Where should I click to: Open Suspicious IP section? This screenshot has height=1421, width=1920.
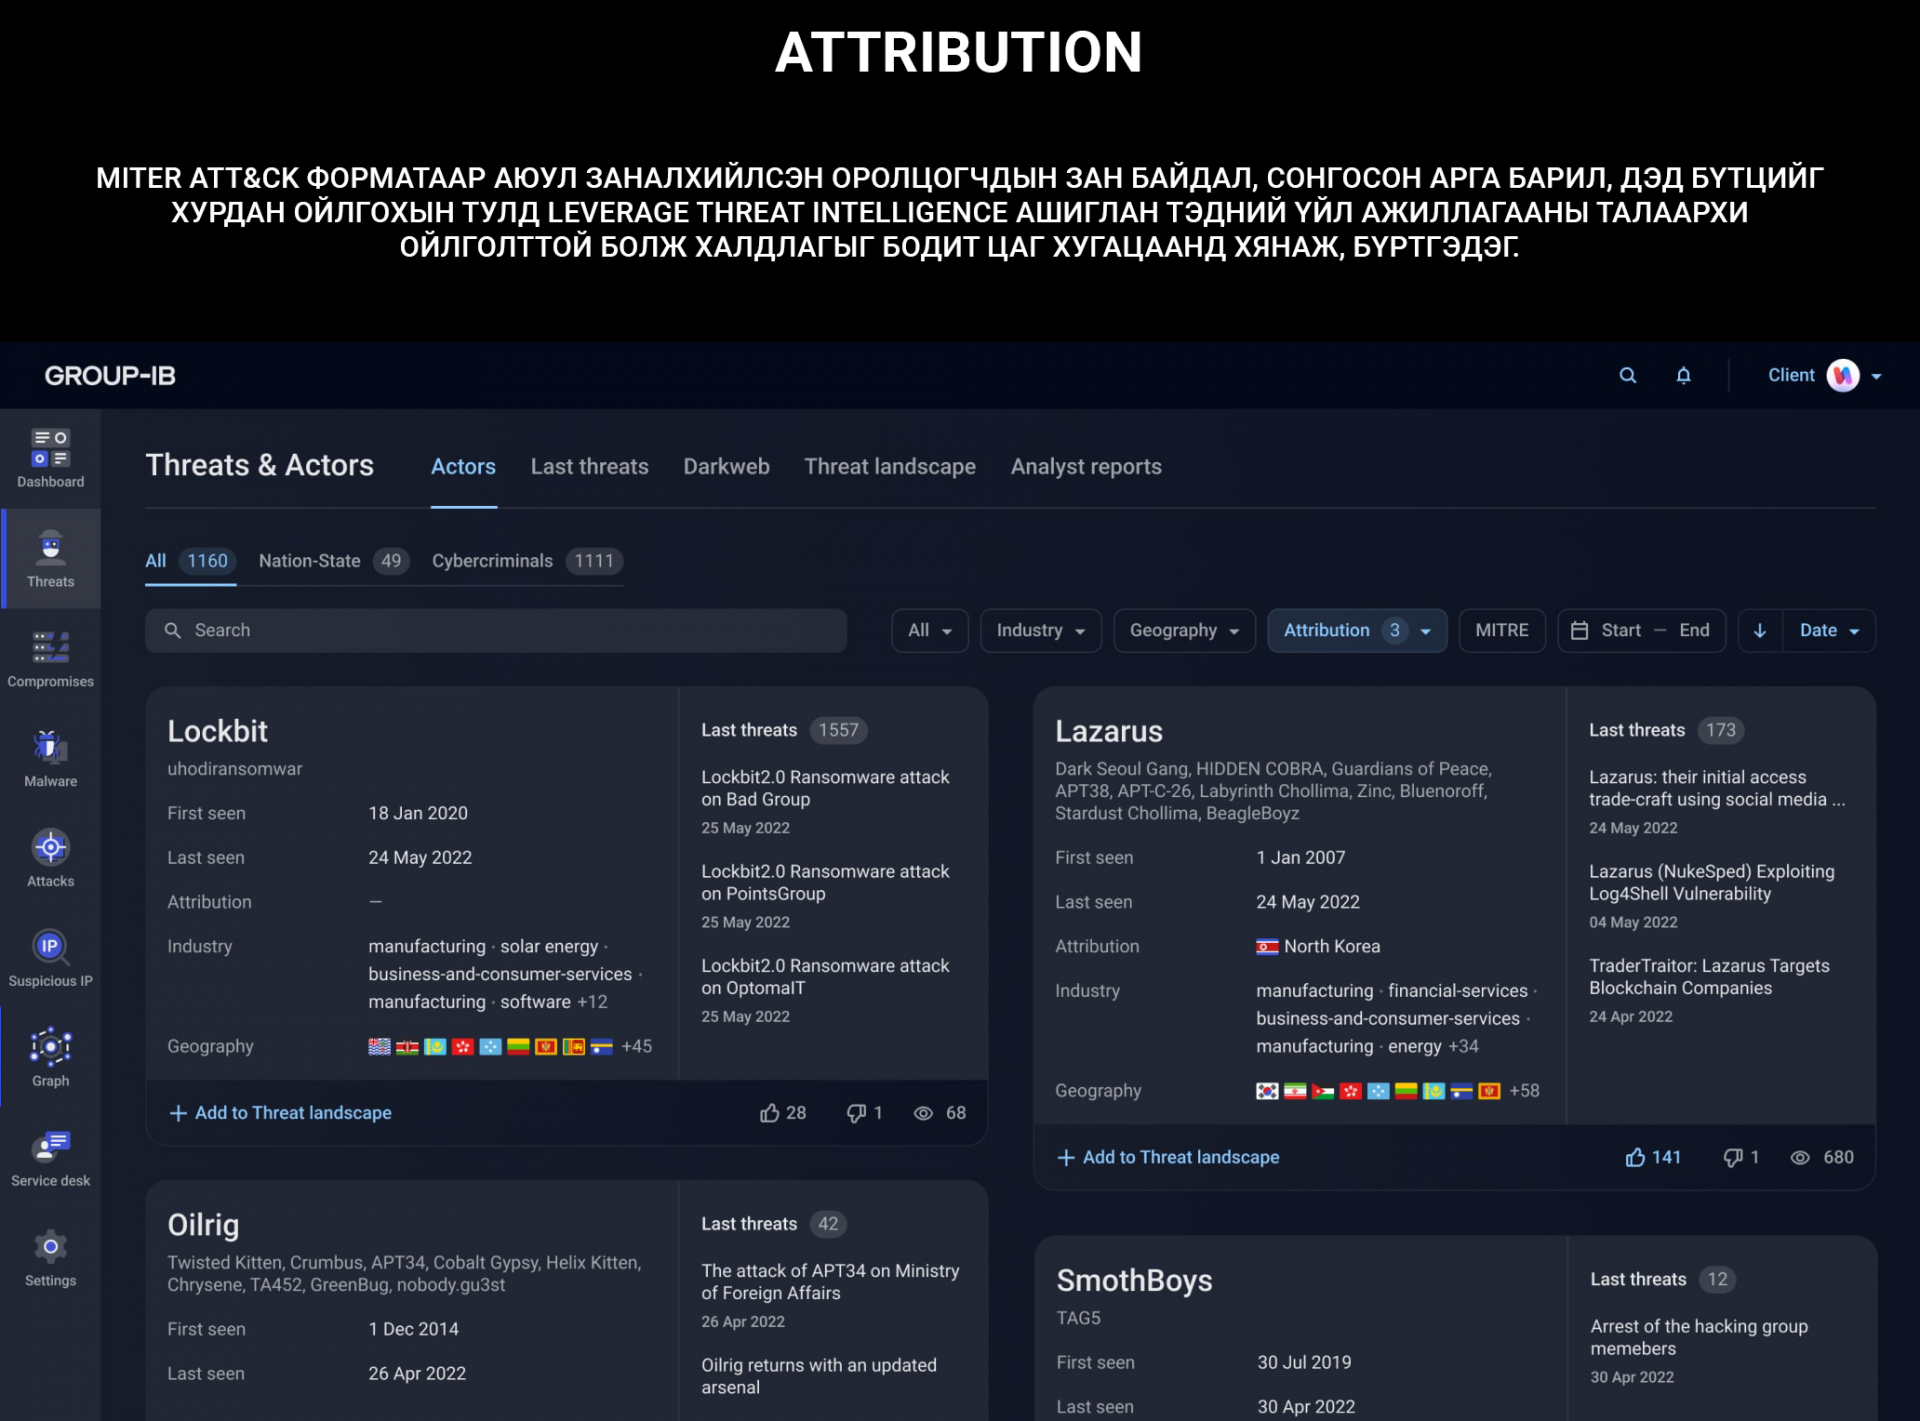pos(50,957)
